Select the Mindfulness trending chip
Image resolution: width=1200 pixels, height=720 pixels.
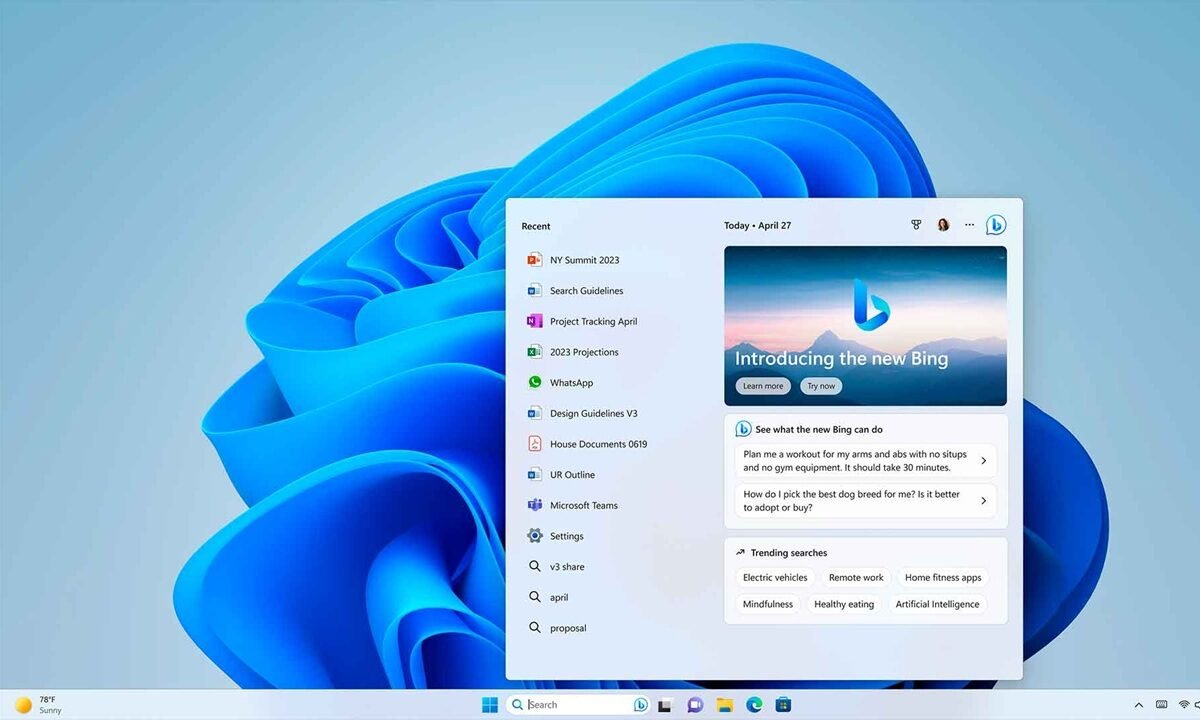pos(768,604)
